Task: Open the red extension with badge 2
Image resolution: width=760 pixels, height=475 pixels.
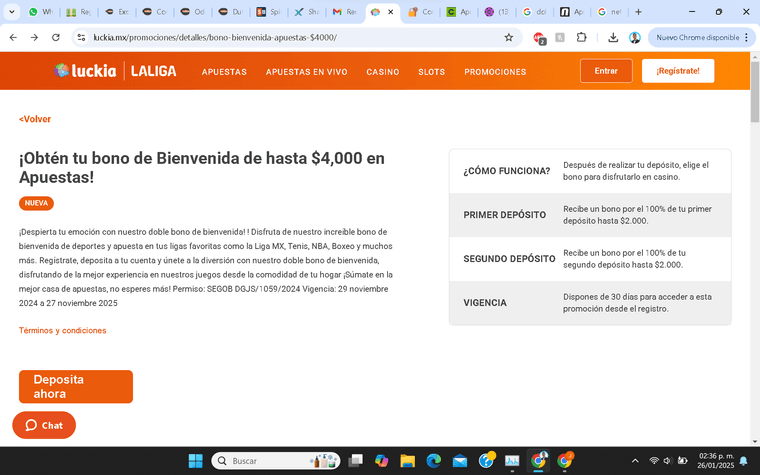Action: click(x=539, y=38)
